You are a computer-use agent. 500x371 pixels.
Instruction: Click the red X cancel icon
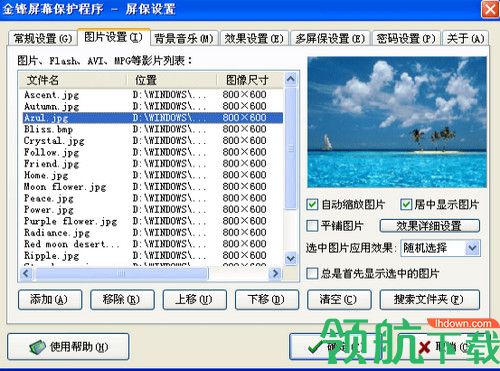point(424,348)
